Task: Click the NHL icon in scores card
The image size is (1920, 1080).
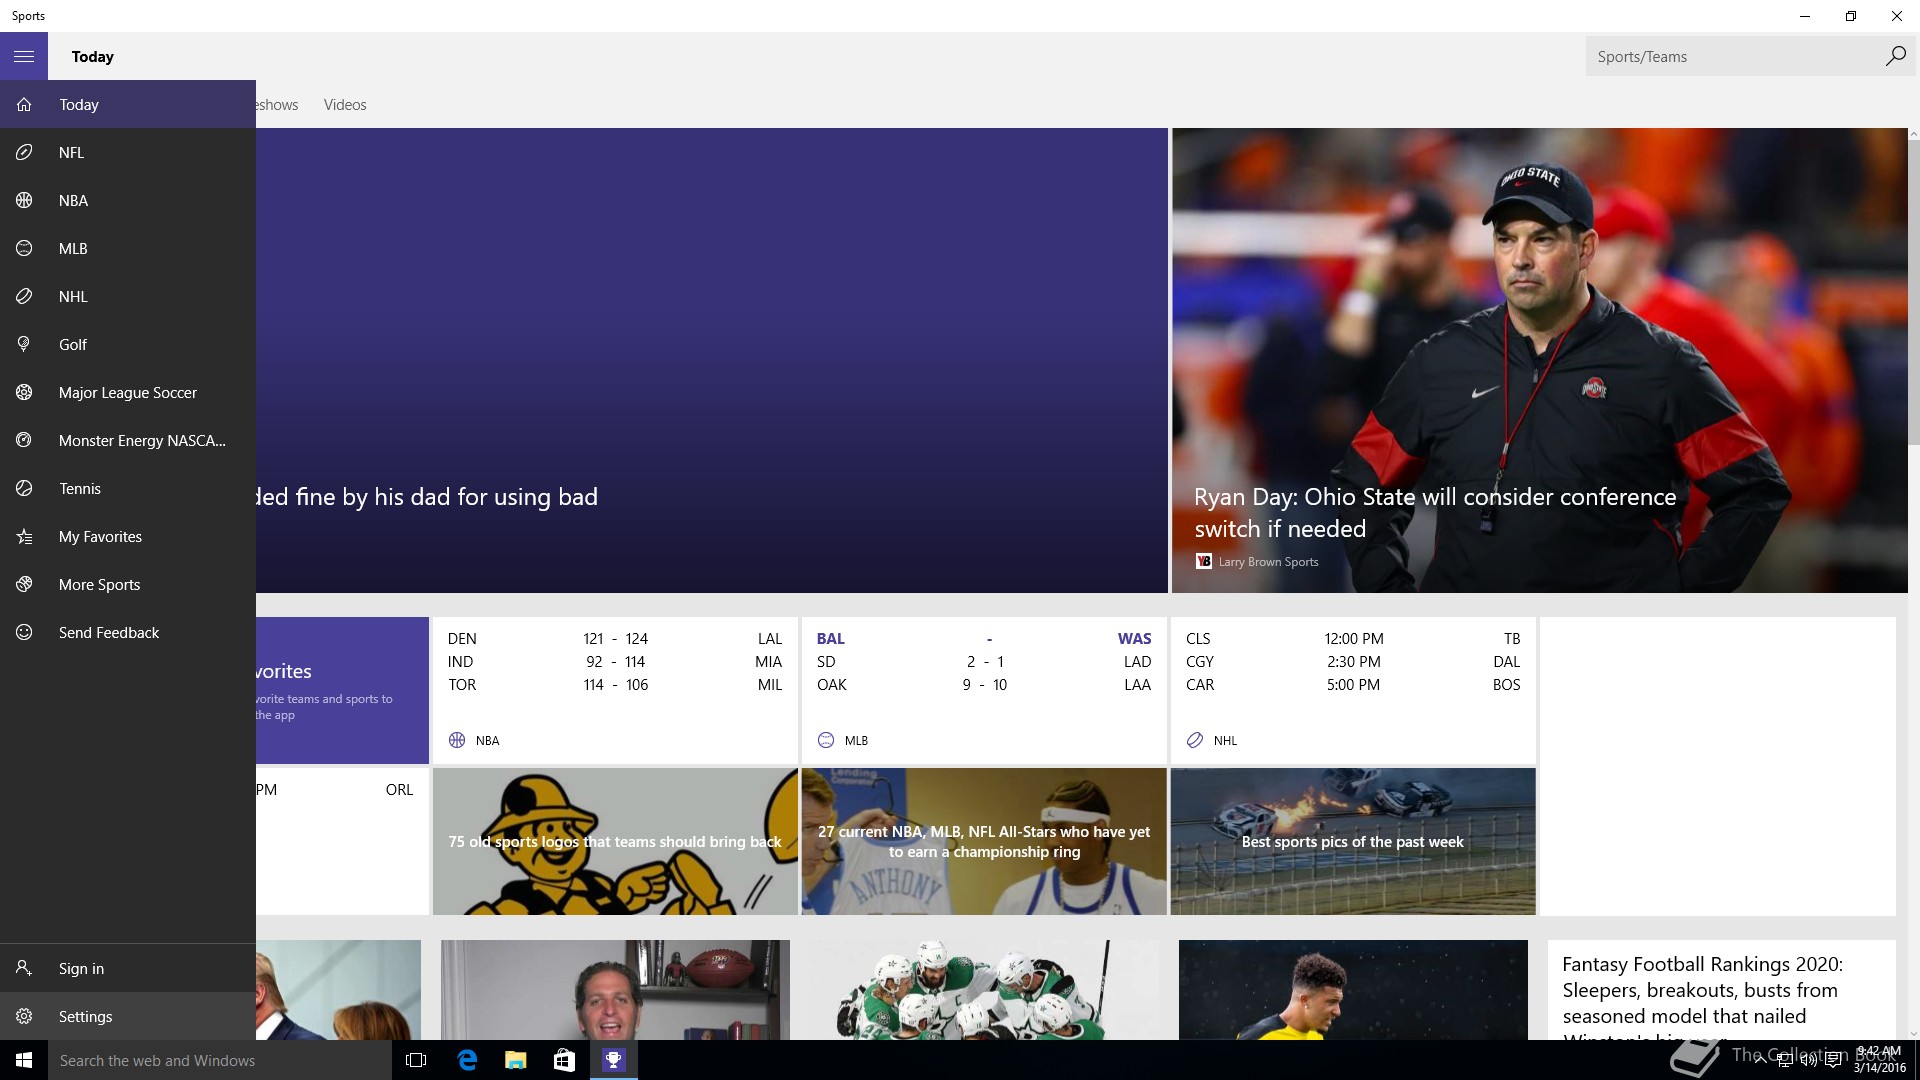Action: point(1195,740)
